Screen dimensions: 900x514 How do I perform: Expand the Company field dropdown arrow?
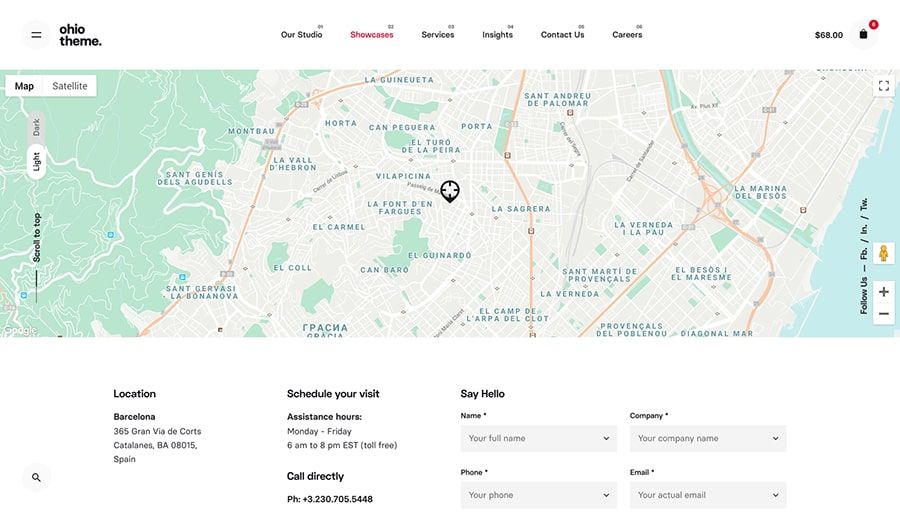775,439
